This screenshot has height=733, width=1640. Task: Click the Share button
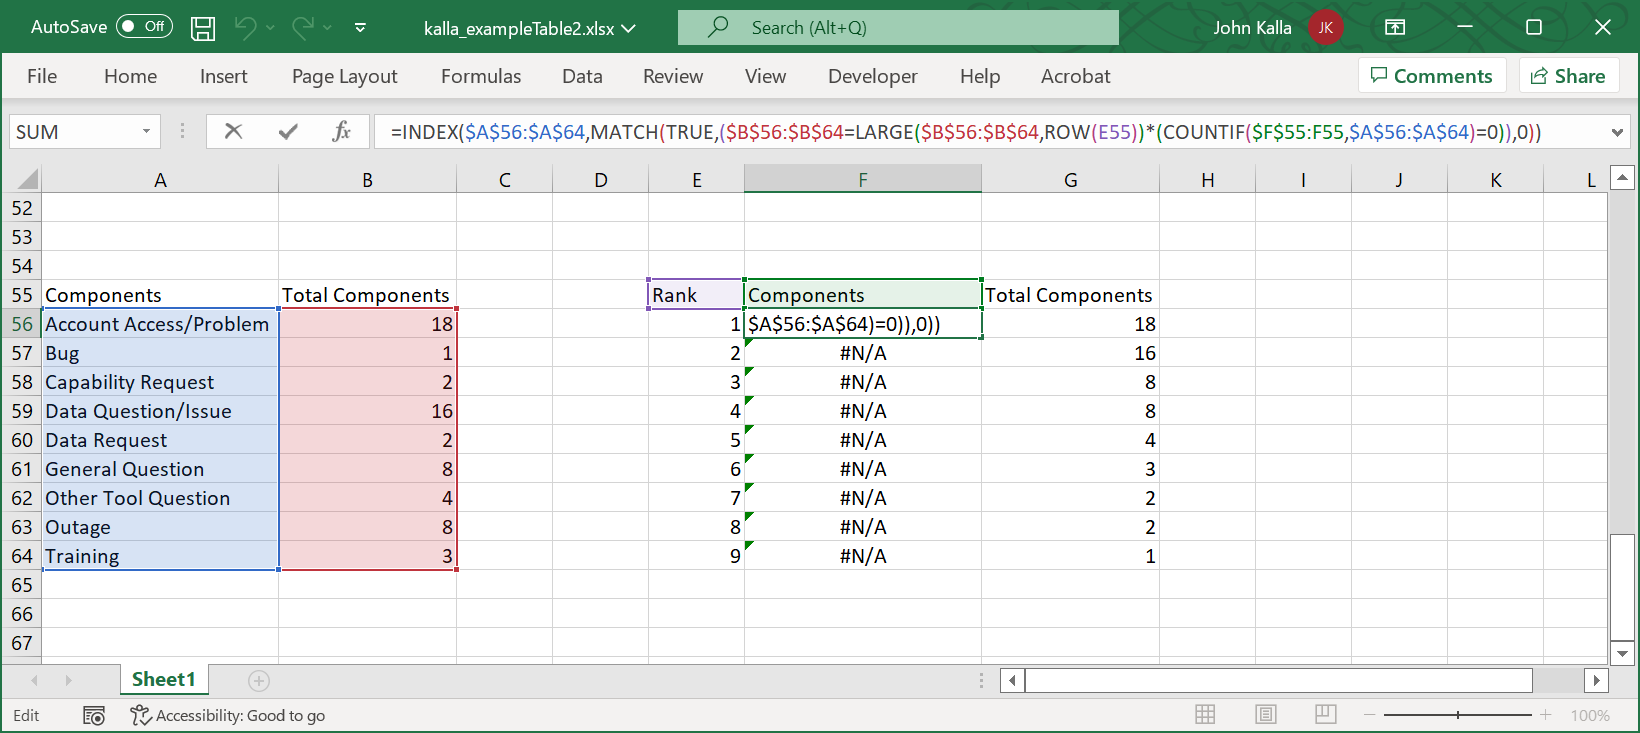1568,76
